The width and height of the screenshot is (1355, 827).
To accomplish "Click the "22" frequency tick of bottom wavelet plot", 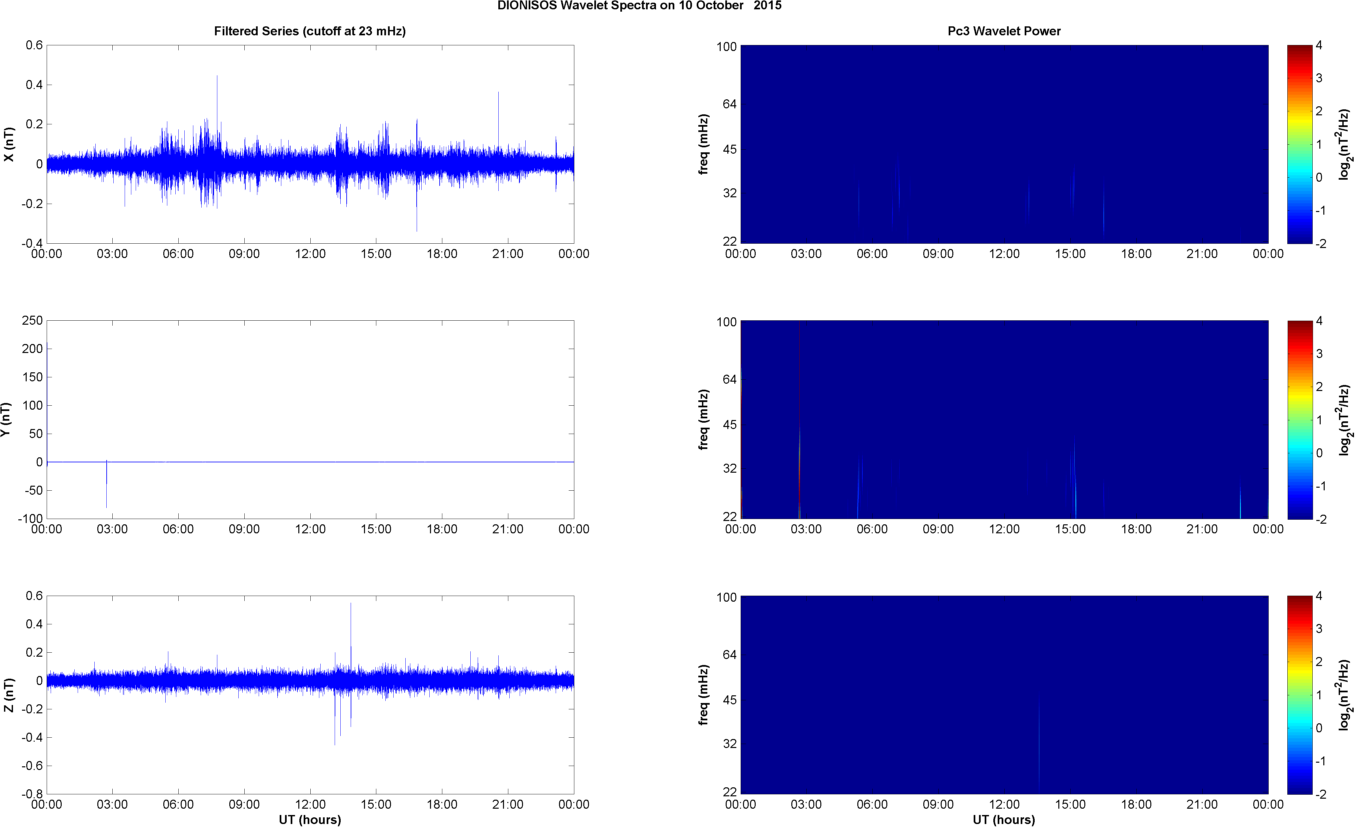I will point(729,793).
